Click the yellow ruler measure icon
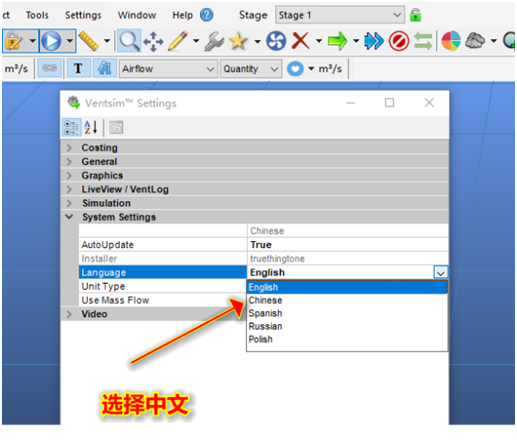This screenshot has height=445, width=517. pos(88,41)
